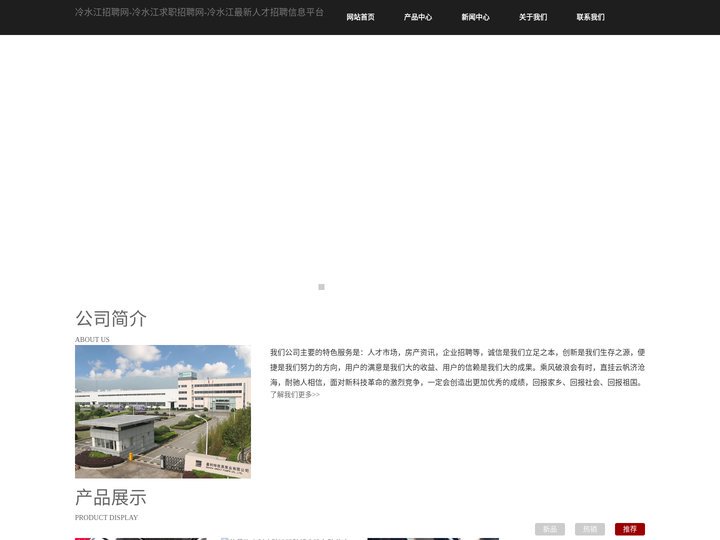Screen dimensions: 720x540
Task: Switch to the 热销 gray product tab
Action: pos(590,529)
